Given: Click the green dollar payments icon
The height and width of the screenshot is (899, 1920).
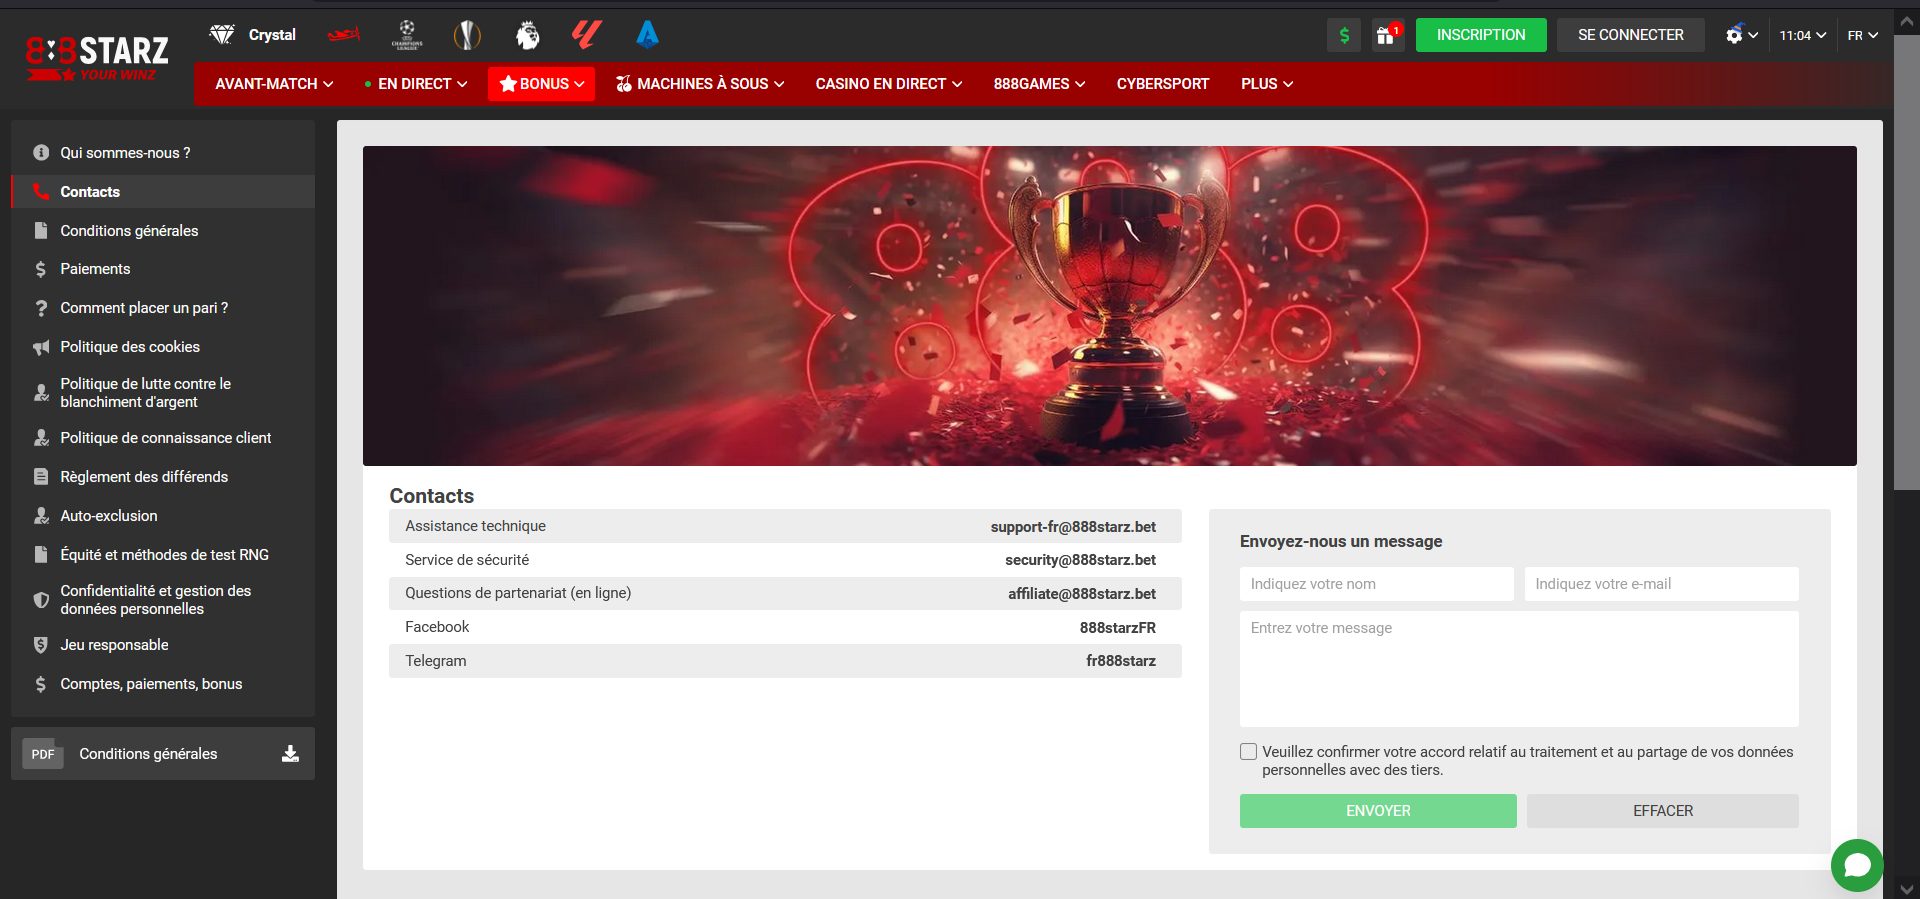Looking at the screenshot, I should pyautogui.click(x=1344, y=35).
